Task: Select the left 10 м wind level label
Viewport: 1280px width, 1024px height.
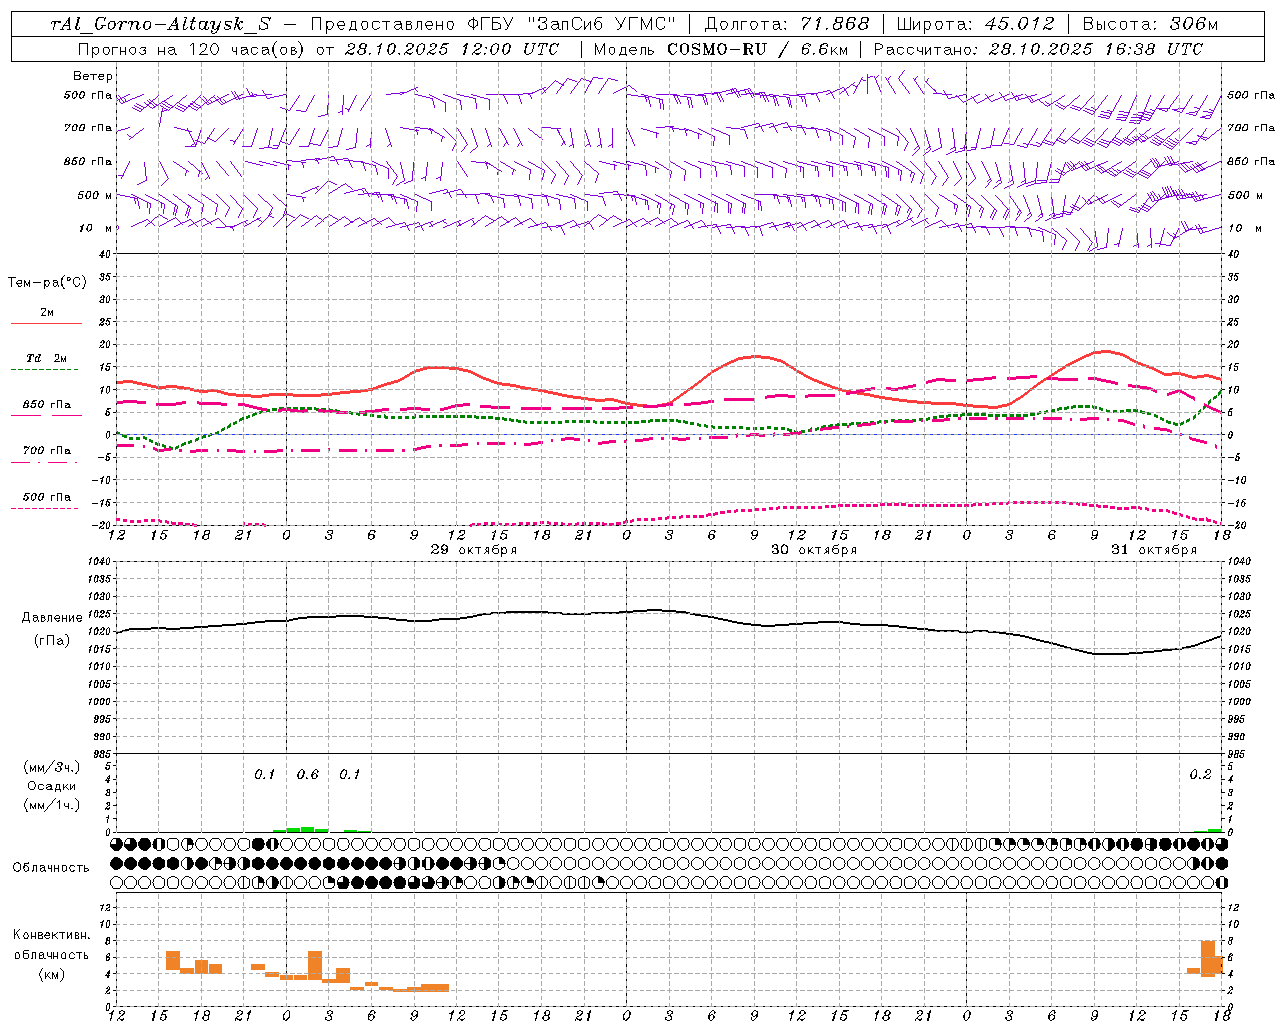Action: tap(96, 228)
